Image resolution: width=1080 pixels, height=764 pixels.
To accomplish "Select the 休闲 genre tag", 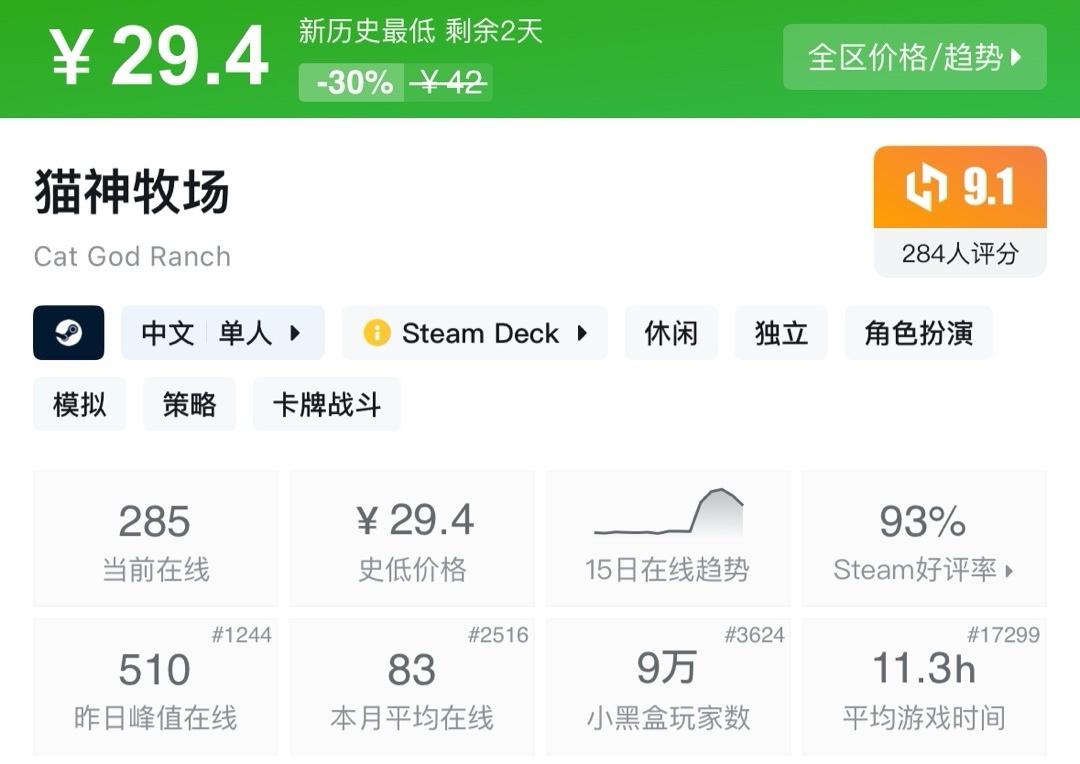I will tap(671, 333).
